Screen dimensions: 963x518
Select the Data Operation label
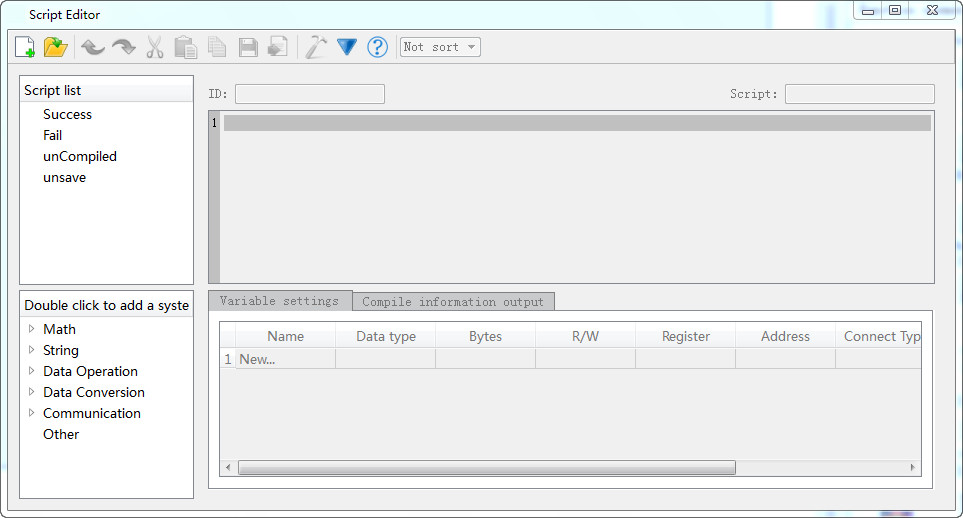(90, 371)
